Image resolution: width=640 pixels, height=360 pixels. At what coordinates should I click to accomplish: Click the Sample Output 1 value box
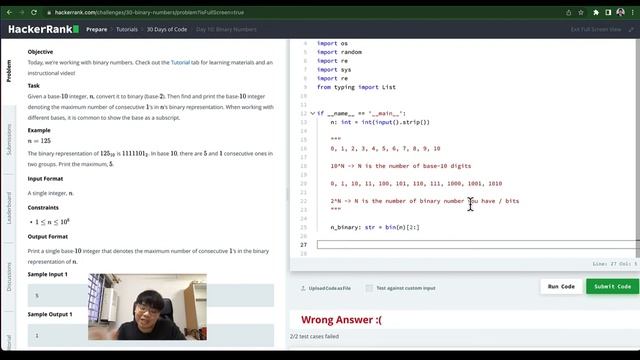(151, 336)
